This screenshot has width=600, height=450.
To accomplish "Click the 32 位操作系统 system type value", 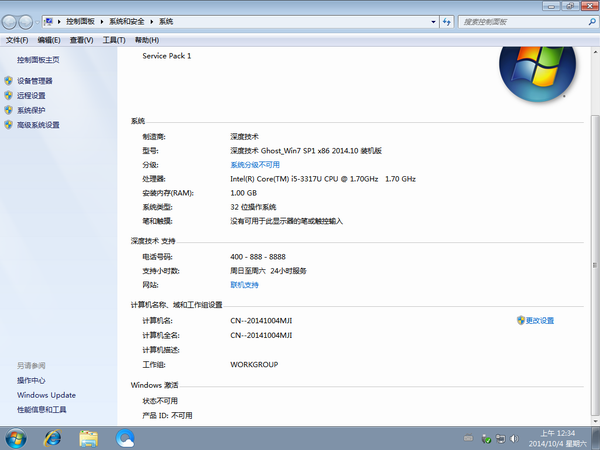I will click(253, 207).
